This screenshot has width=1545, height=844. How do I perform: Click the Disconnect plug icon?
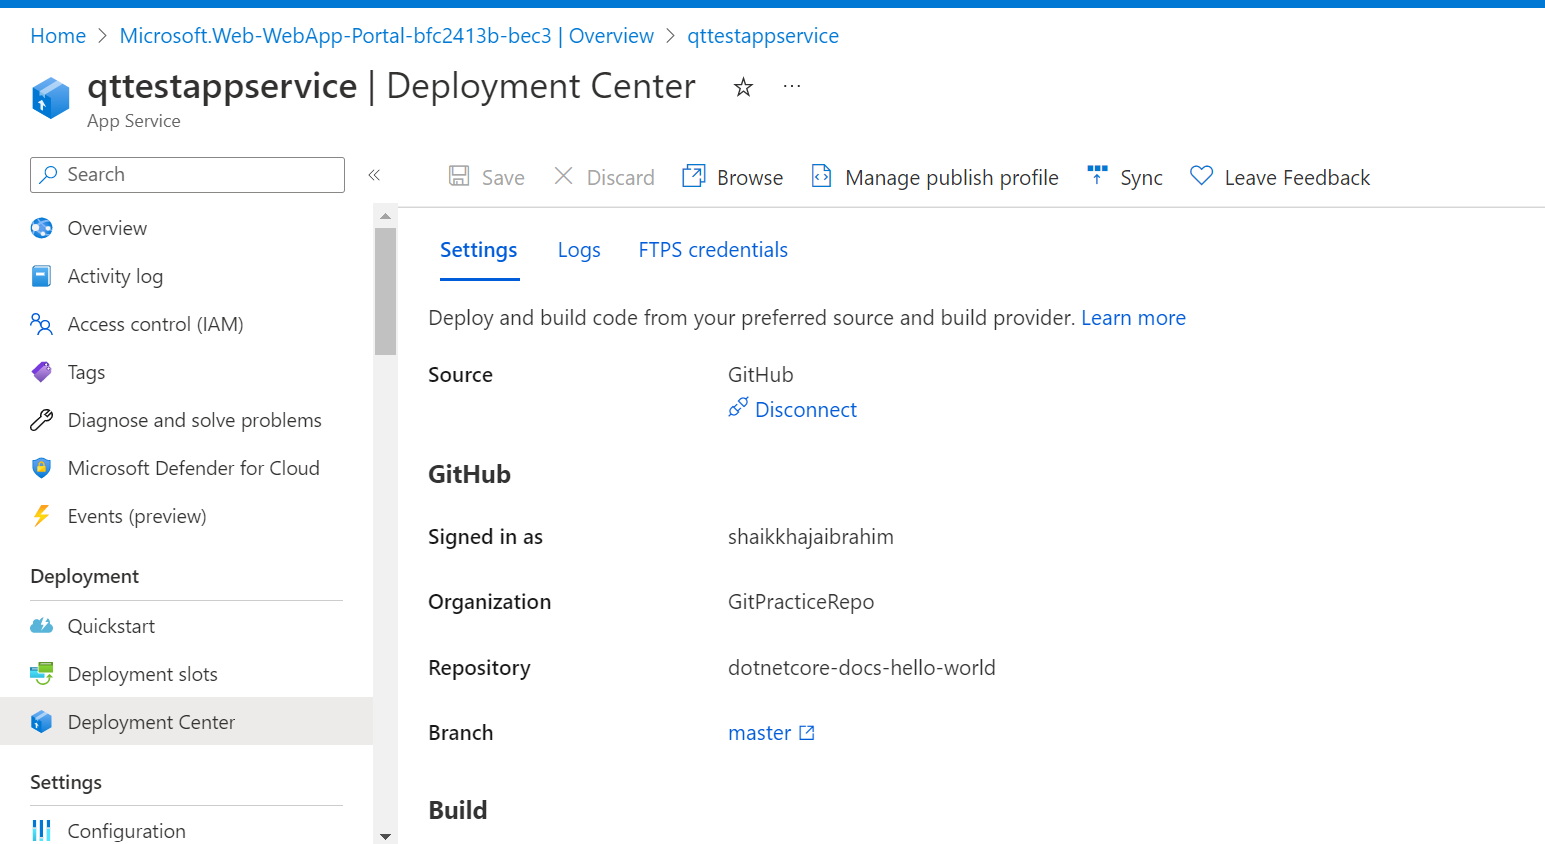(x=738, y=407)
